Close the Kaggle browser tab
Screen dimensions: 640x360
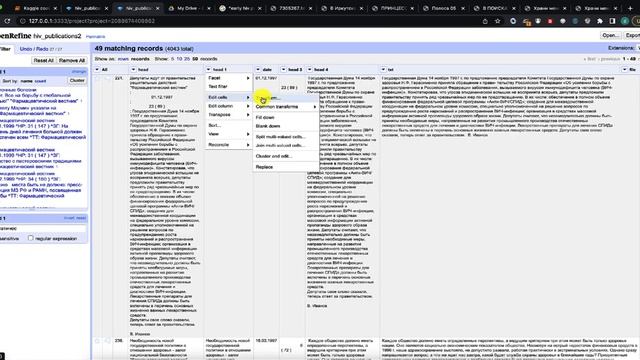coord(56,8)
